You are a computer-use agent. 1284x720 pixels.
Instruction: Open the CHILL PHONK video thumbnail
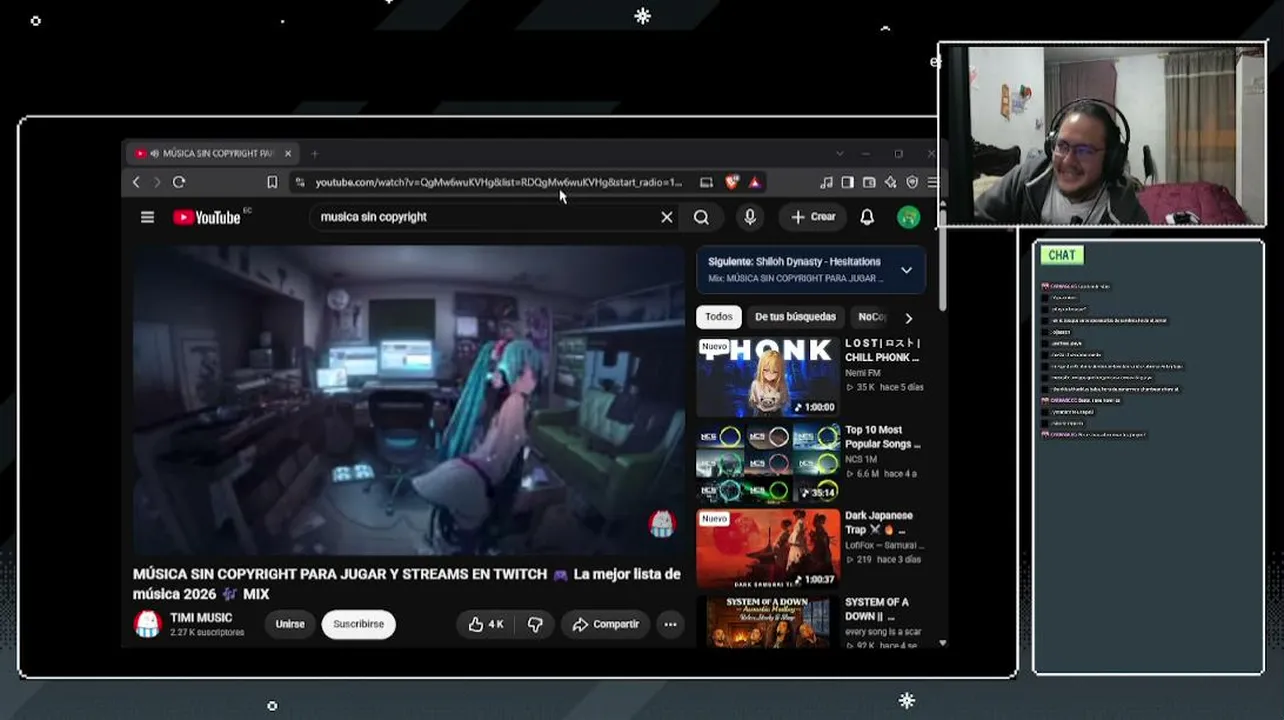(768, 377)
